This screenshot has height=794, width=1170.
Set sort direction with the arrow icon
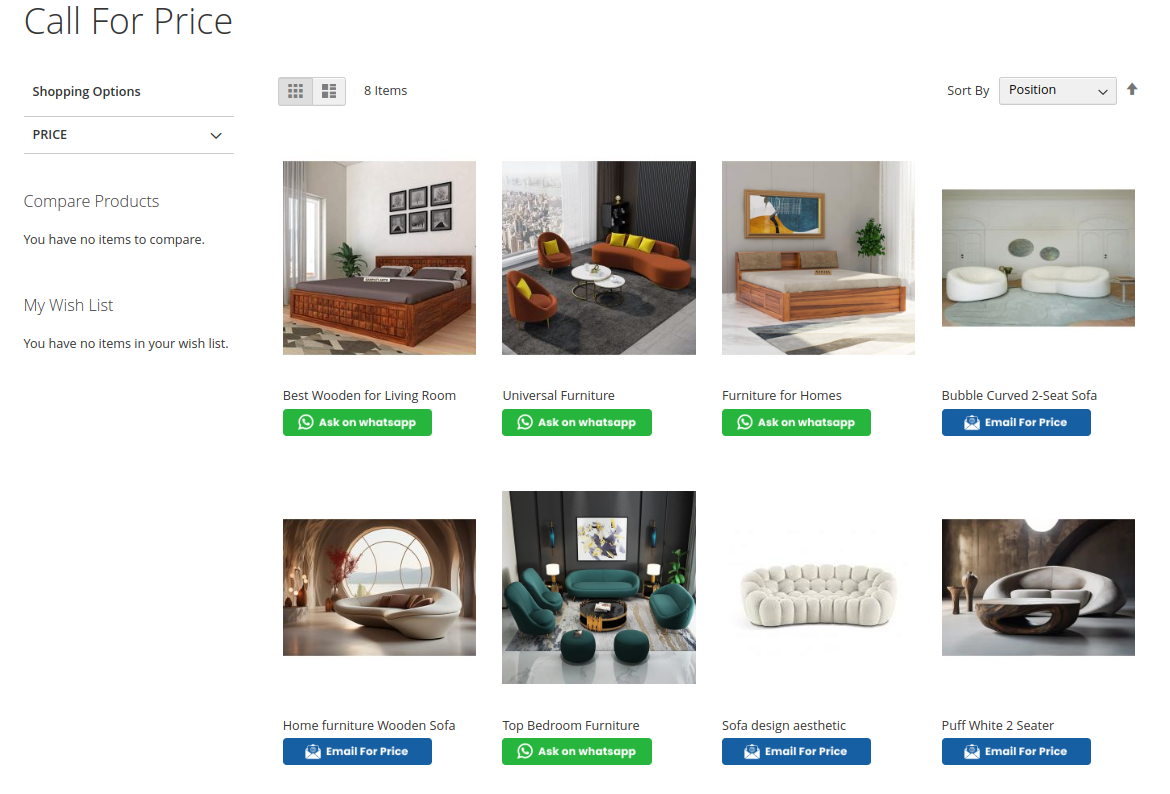tap(1132, 90)
